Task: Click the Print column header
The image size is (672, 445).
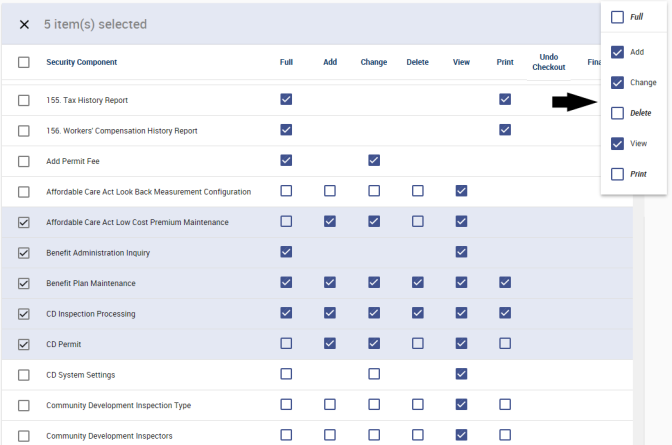Action: click(505, 62)
